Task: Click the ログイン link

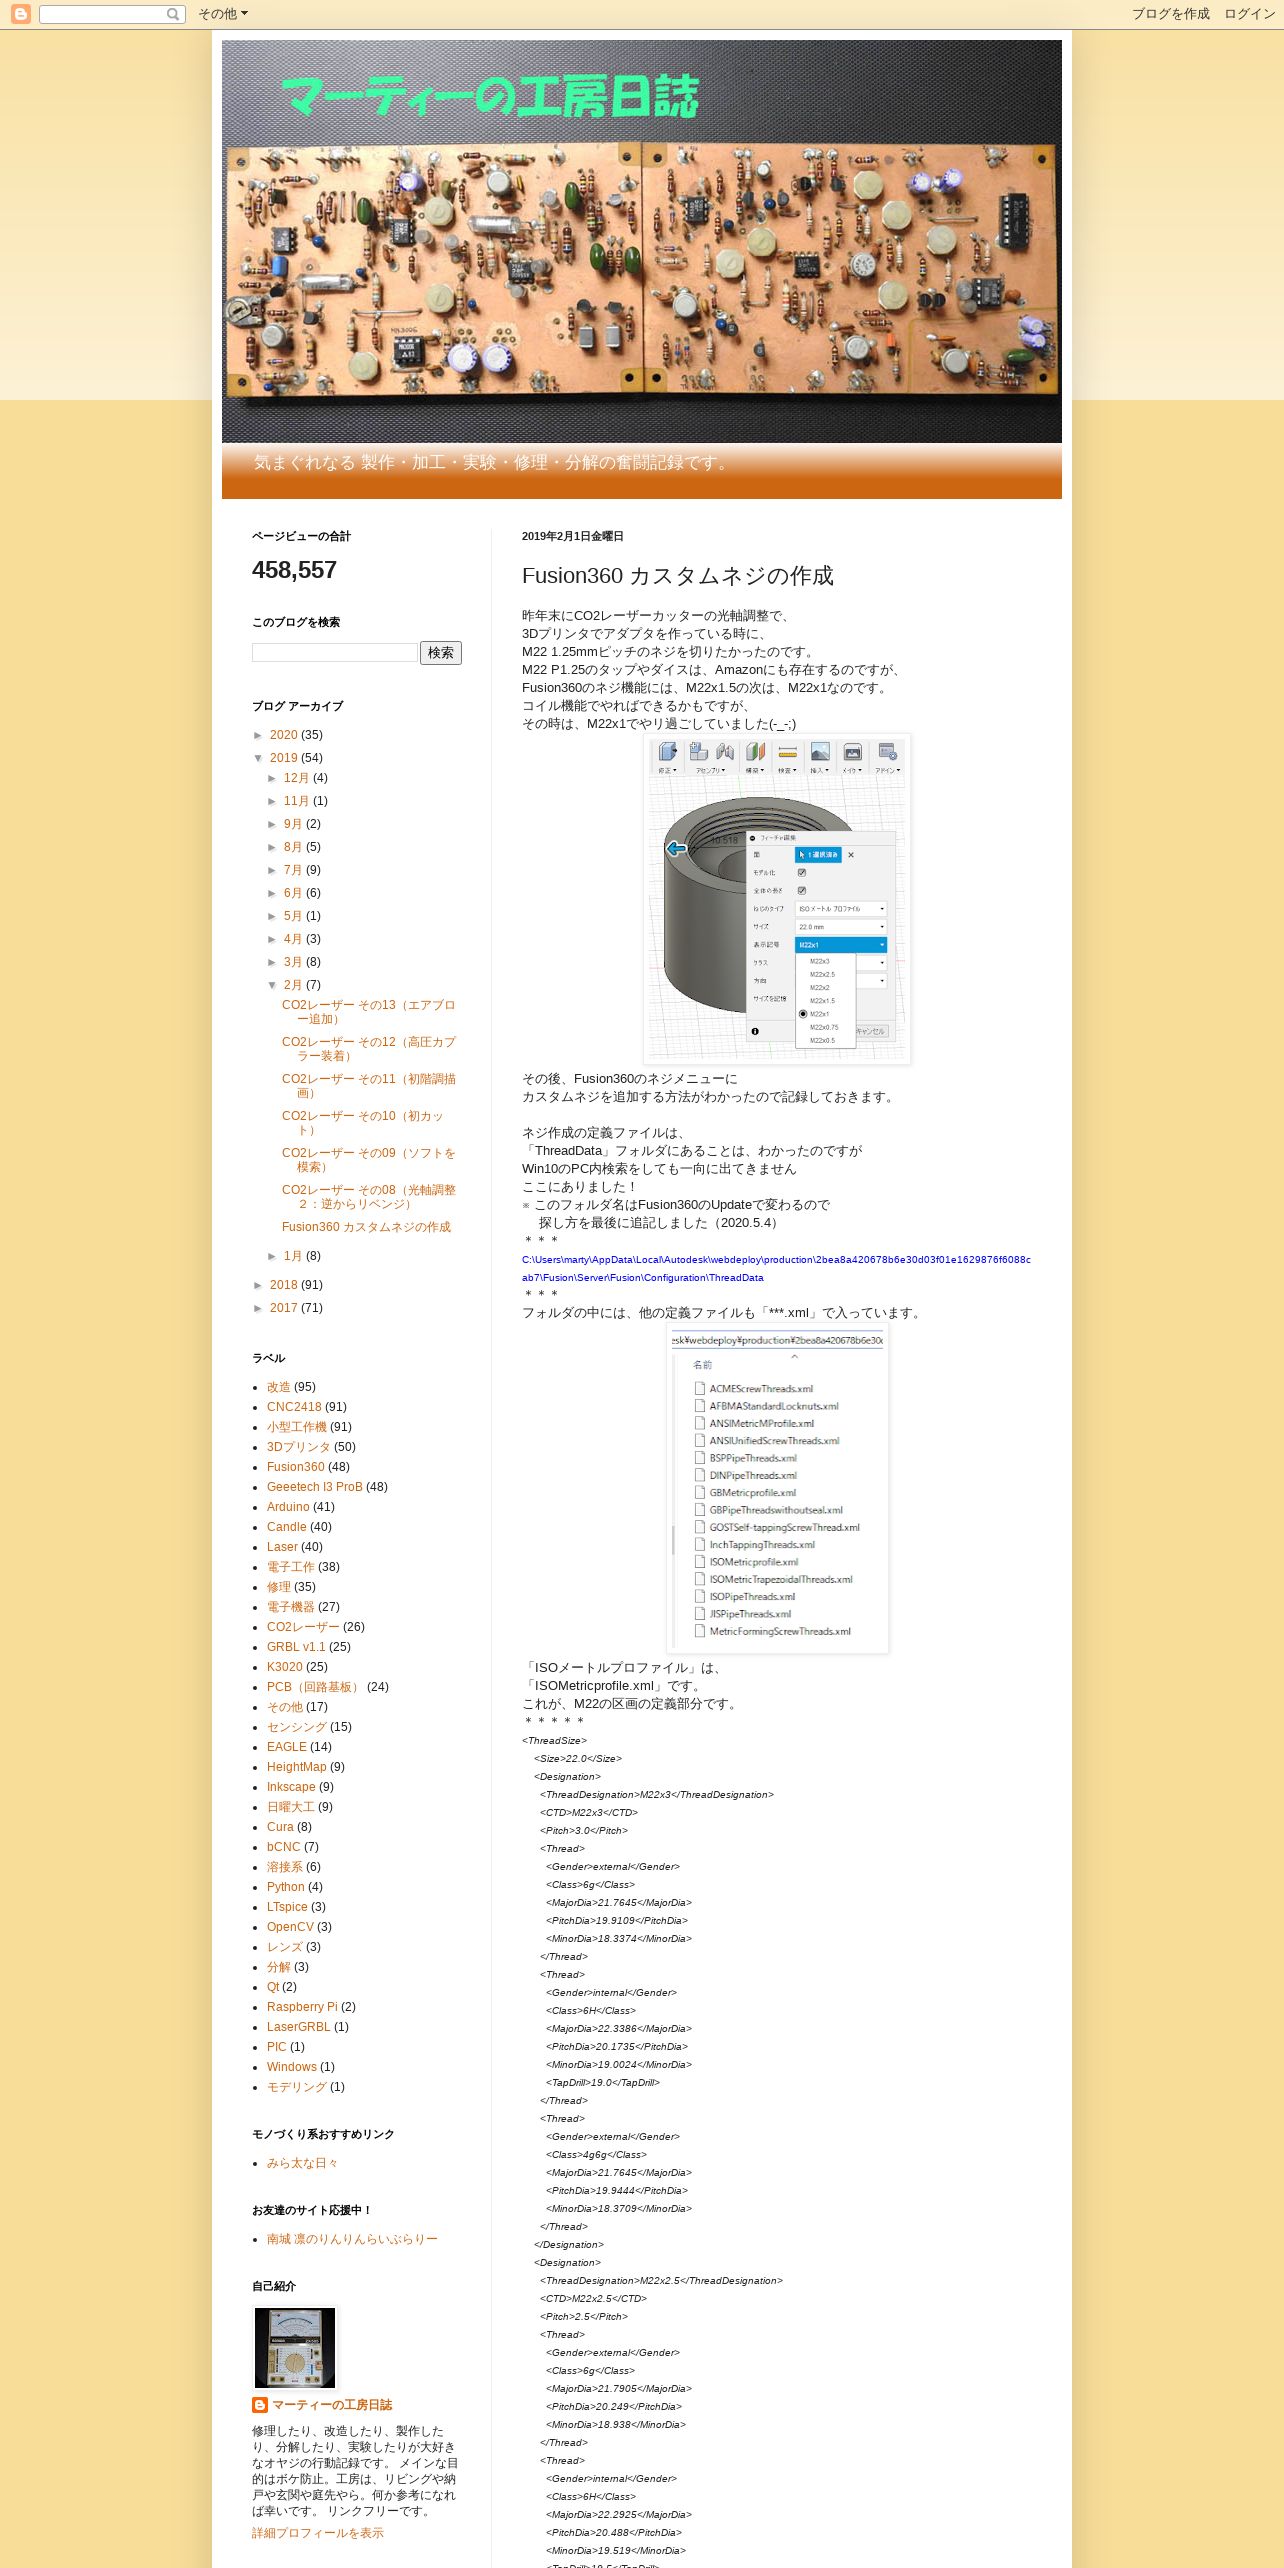Action: click(x=1249, y=14)
